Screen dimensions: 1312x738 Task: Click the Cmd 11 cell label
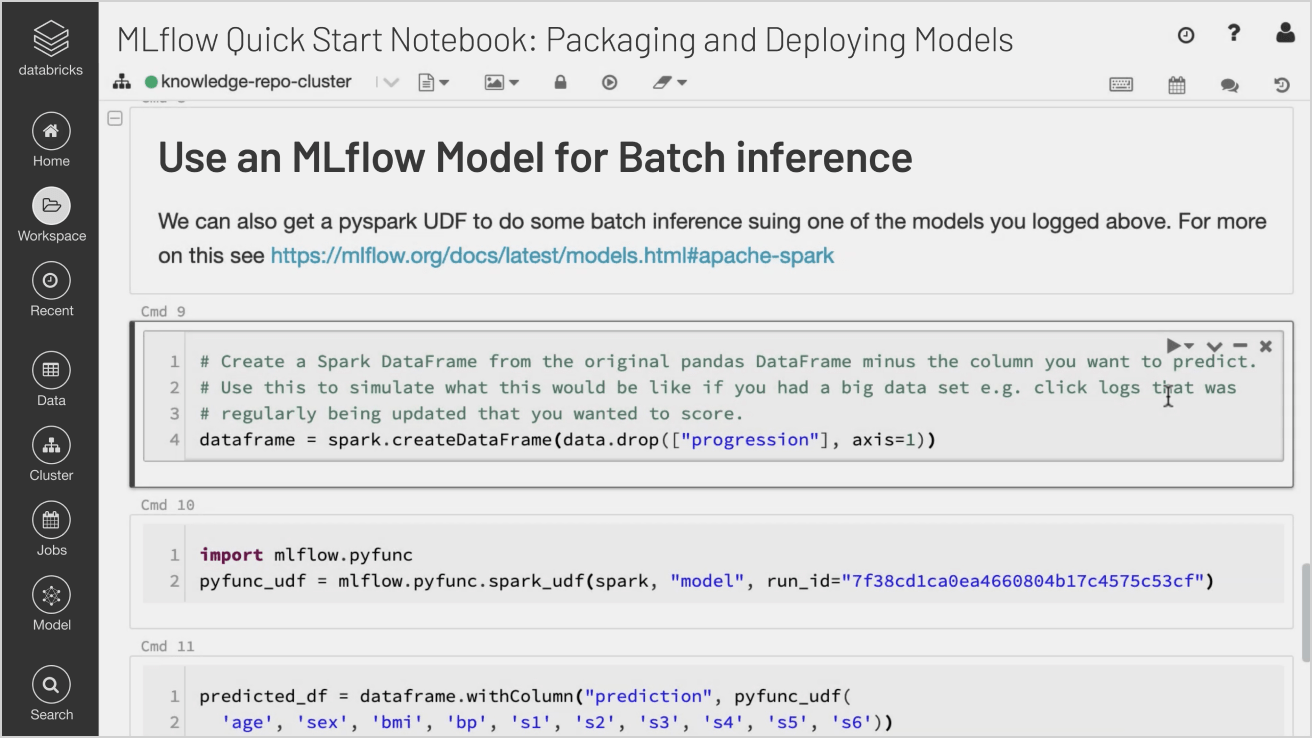point(167,646)
